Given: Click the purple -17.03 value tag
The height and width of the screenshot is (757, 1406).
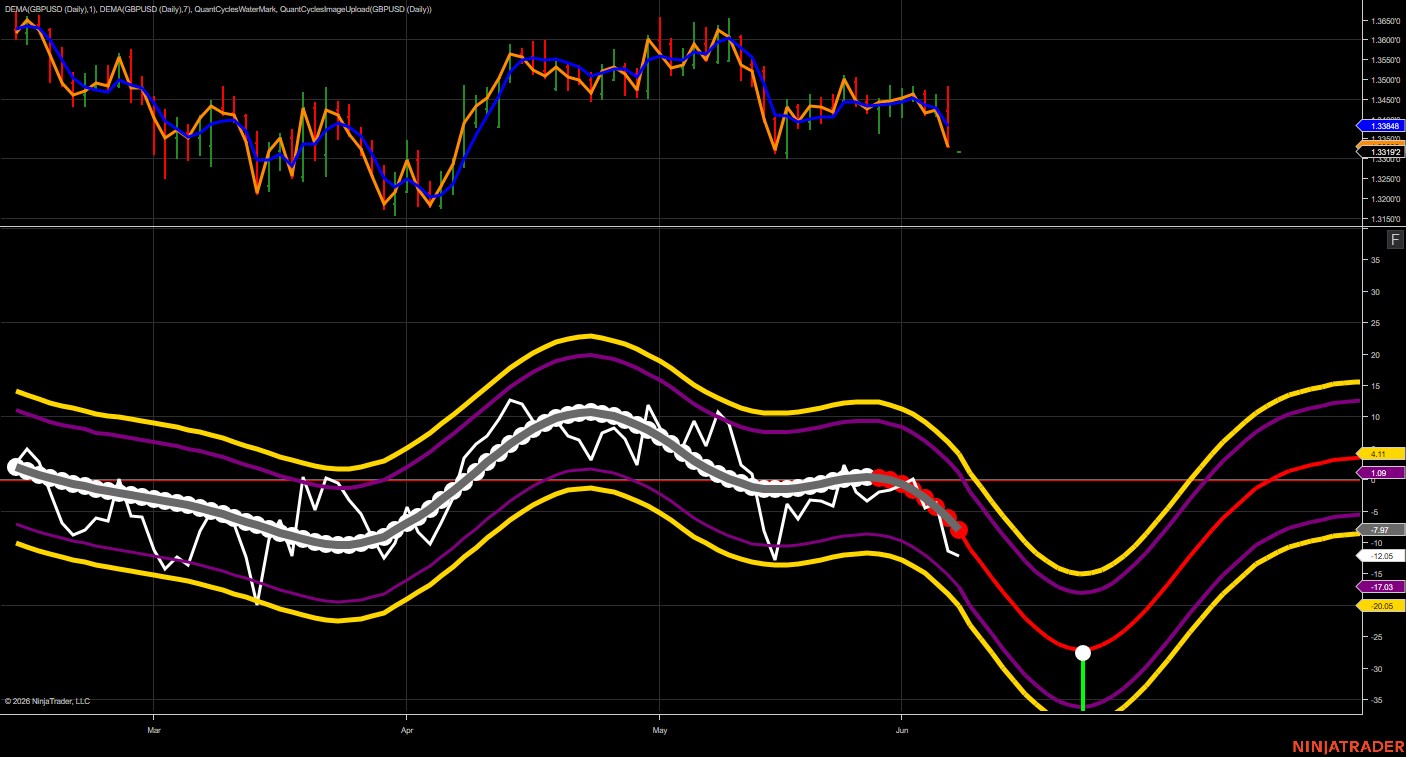Looking at the screenshot, I should pyautogui.click(x=1381, y=587).
